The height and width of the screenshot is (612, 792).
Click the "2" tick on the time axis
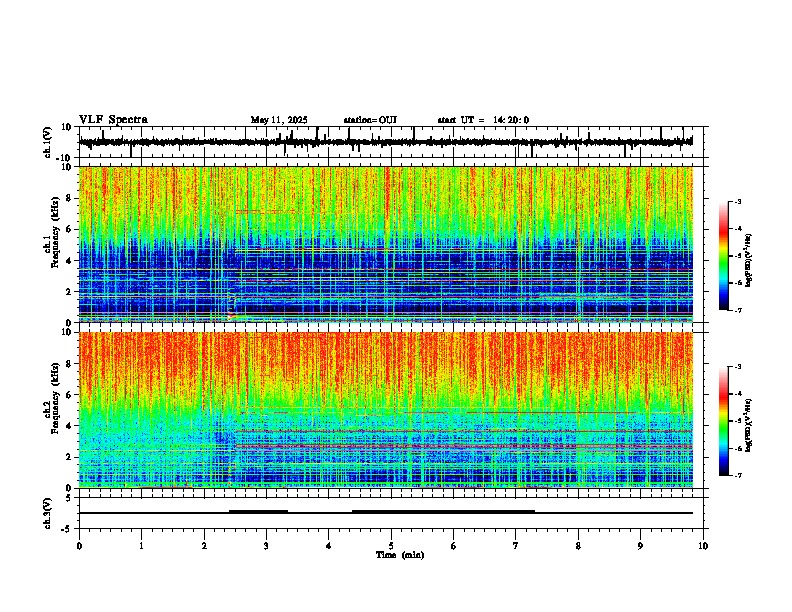click(204, 546)
